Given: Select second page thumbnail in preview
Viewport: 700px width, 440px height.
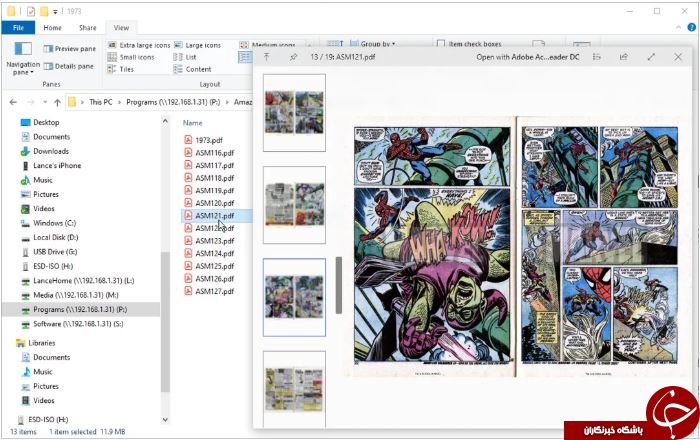Looking at the screenshot, I should (294, 205).
